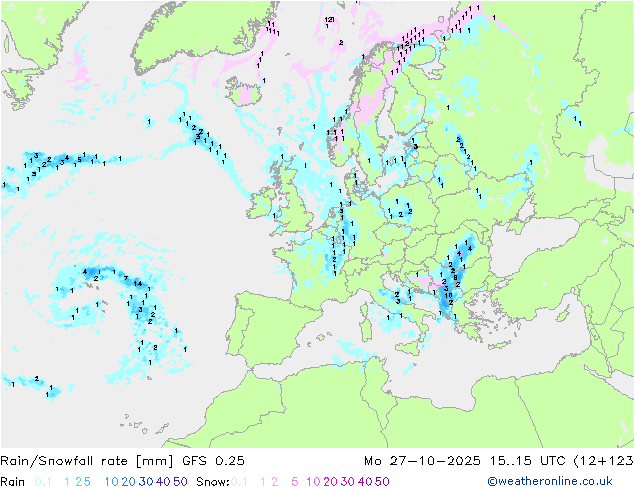This screenshot has width=634, height=490.
Task: Select rain legend value 0.1
Action: 43,482
